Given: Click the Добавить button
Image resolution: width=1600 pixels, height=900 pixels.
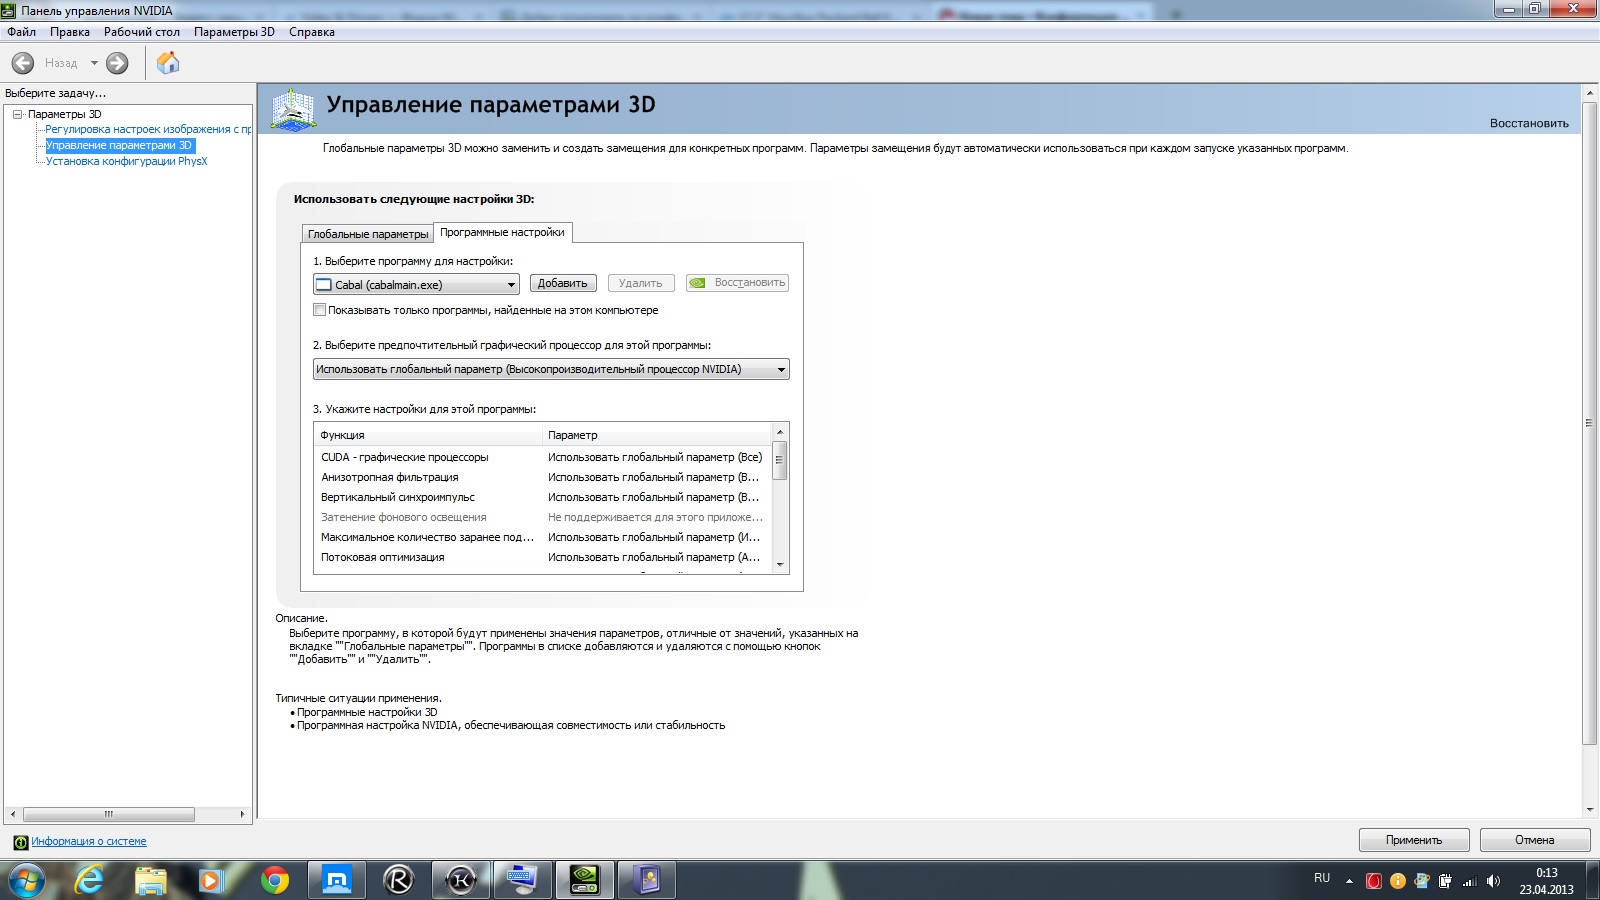Looking at the screenshot, I should pos(563,283).
